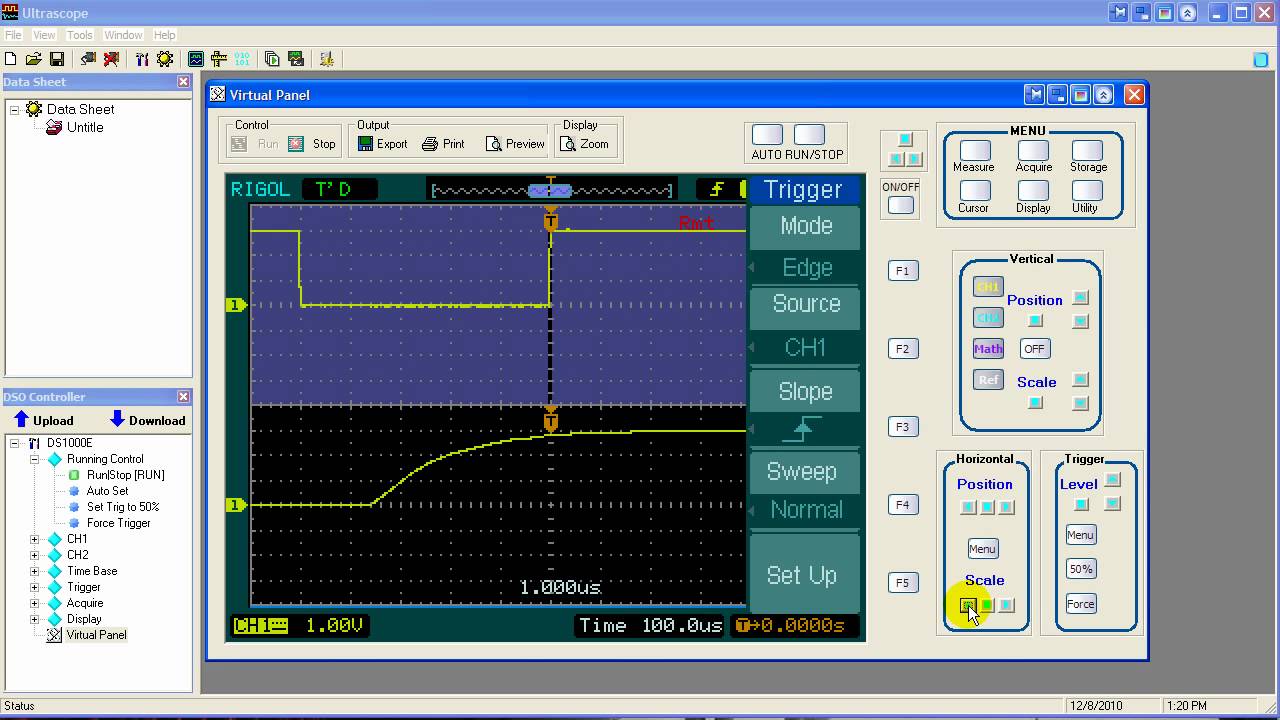
Task: Click the Print printer icon
Action: (430, 144)
